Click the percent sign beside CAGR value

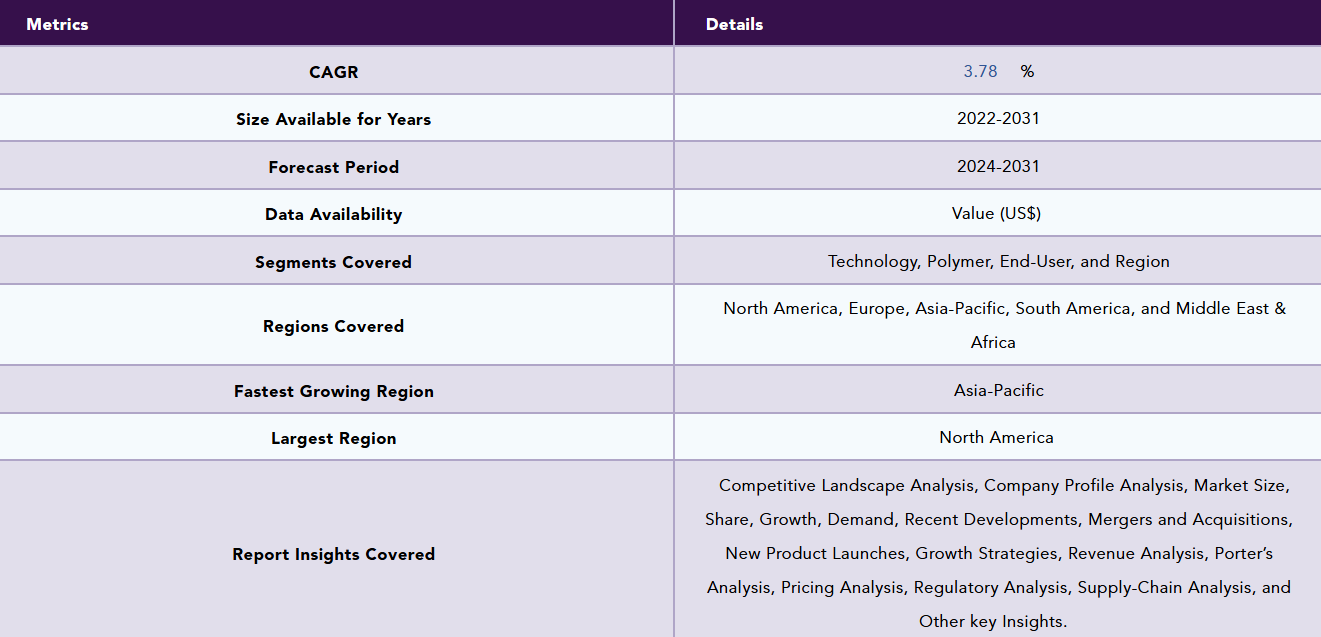coord(1027,71)
